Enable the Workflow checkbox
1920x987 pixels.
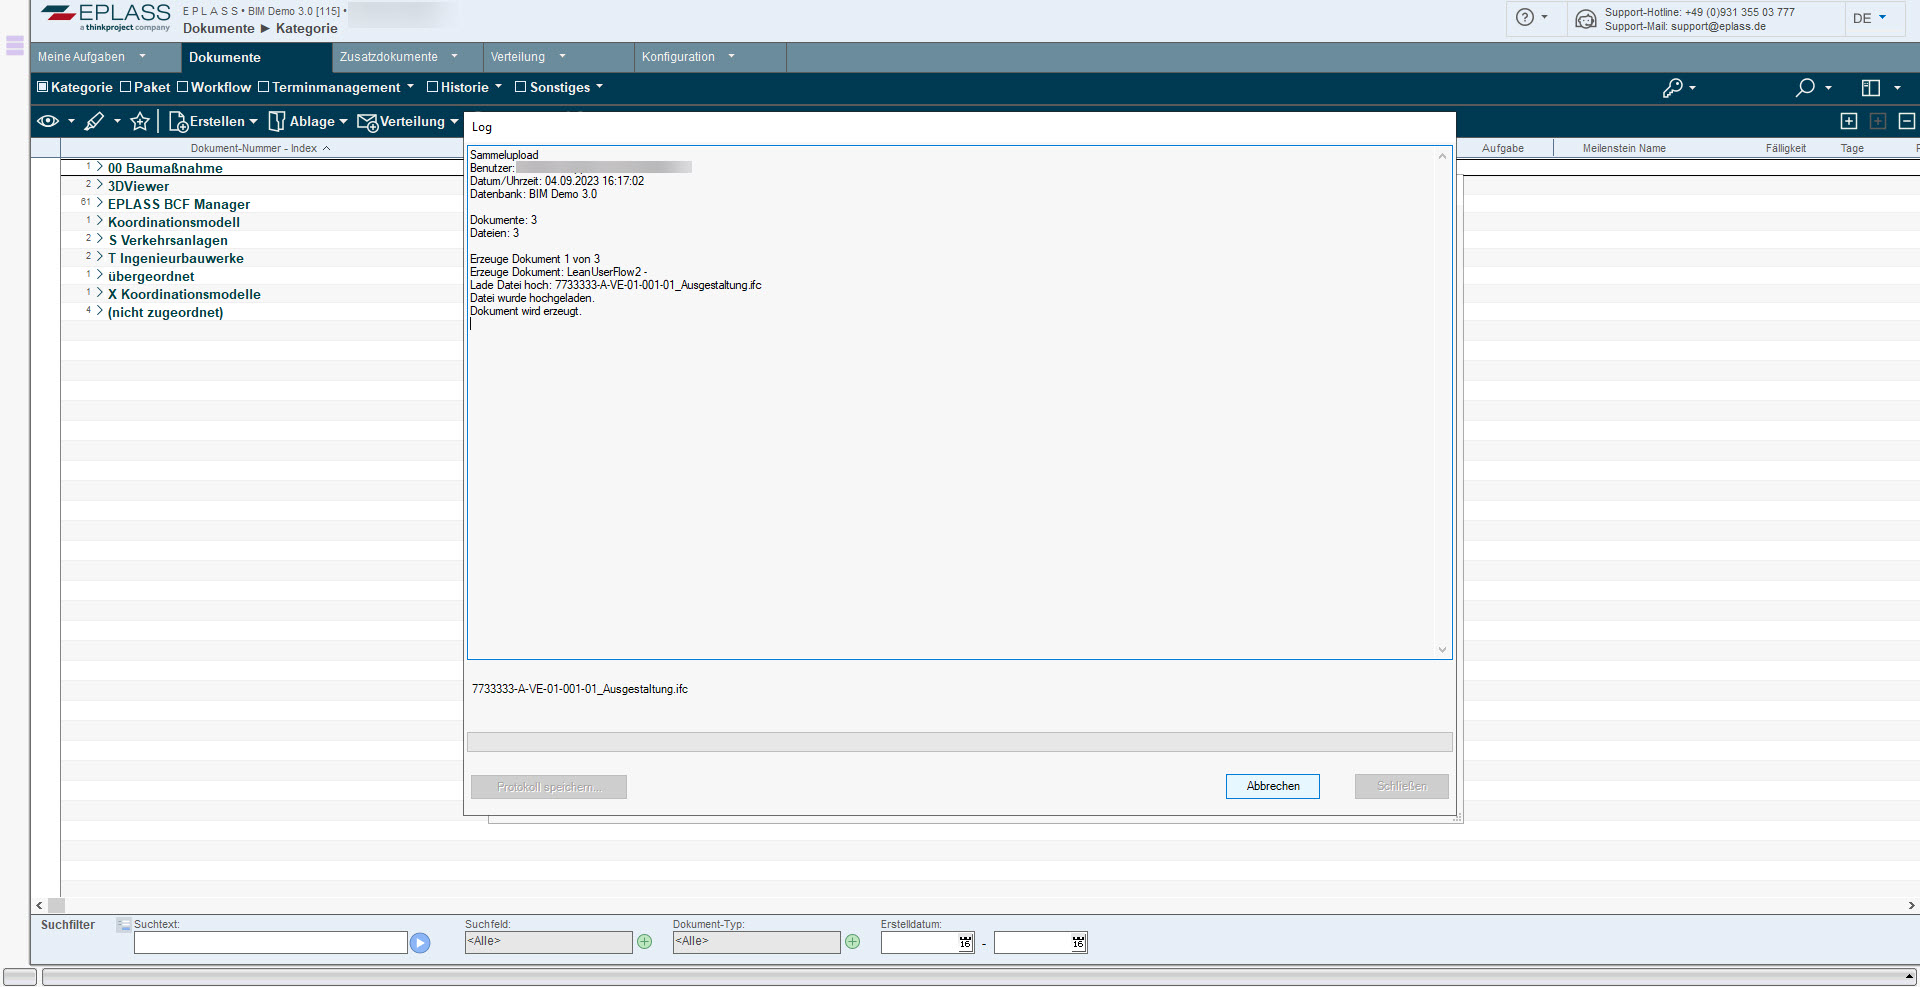click(183, 87)
